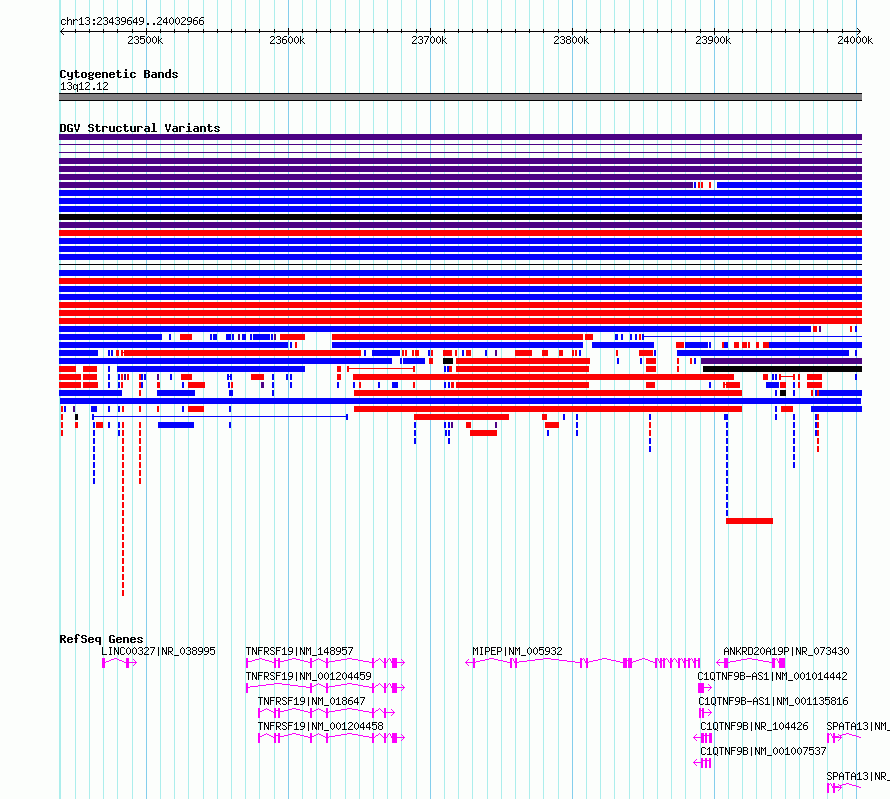Click the 23500k ruler tick label
This screenshot has height=799, width=890.
[145, 40]
